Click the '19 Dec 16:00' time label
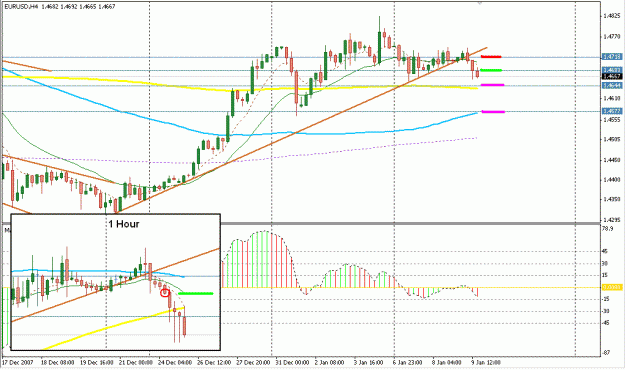Viewport: 625px width, 370px height. (97, 363)
